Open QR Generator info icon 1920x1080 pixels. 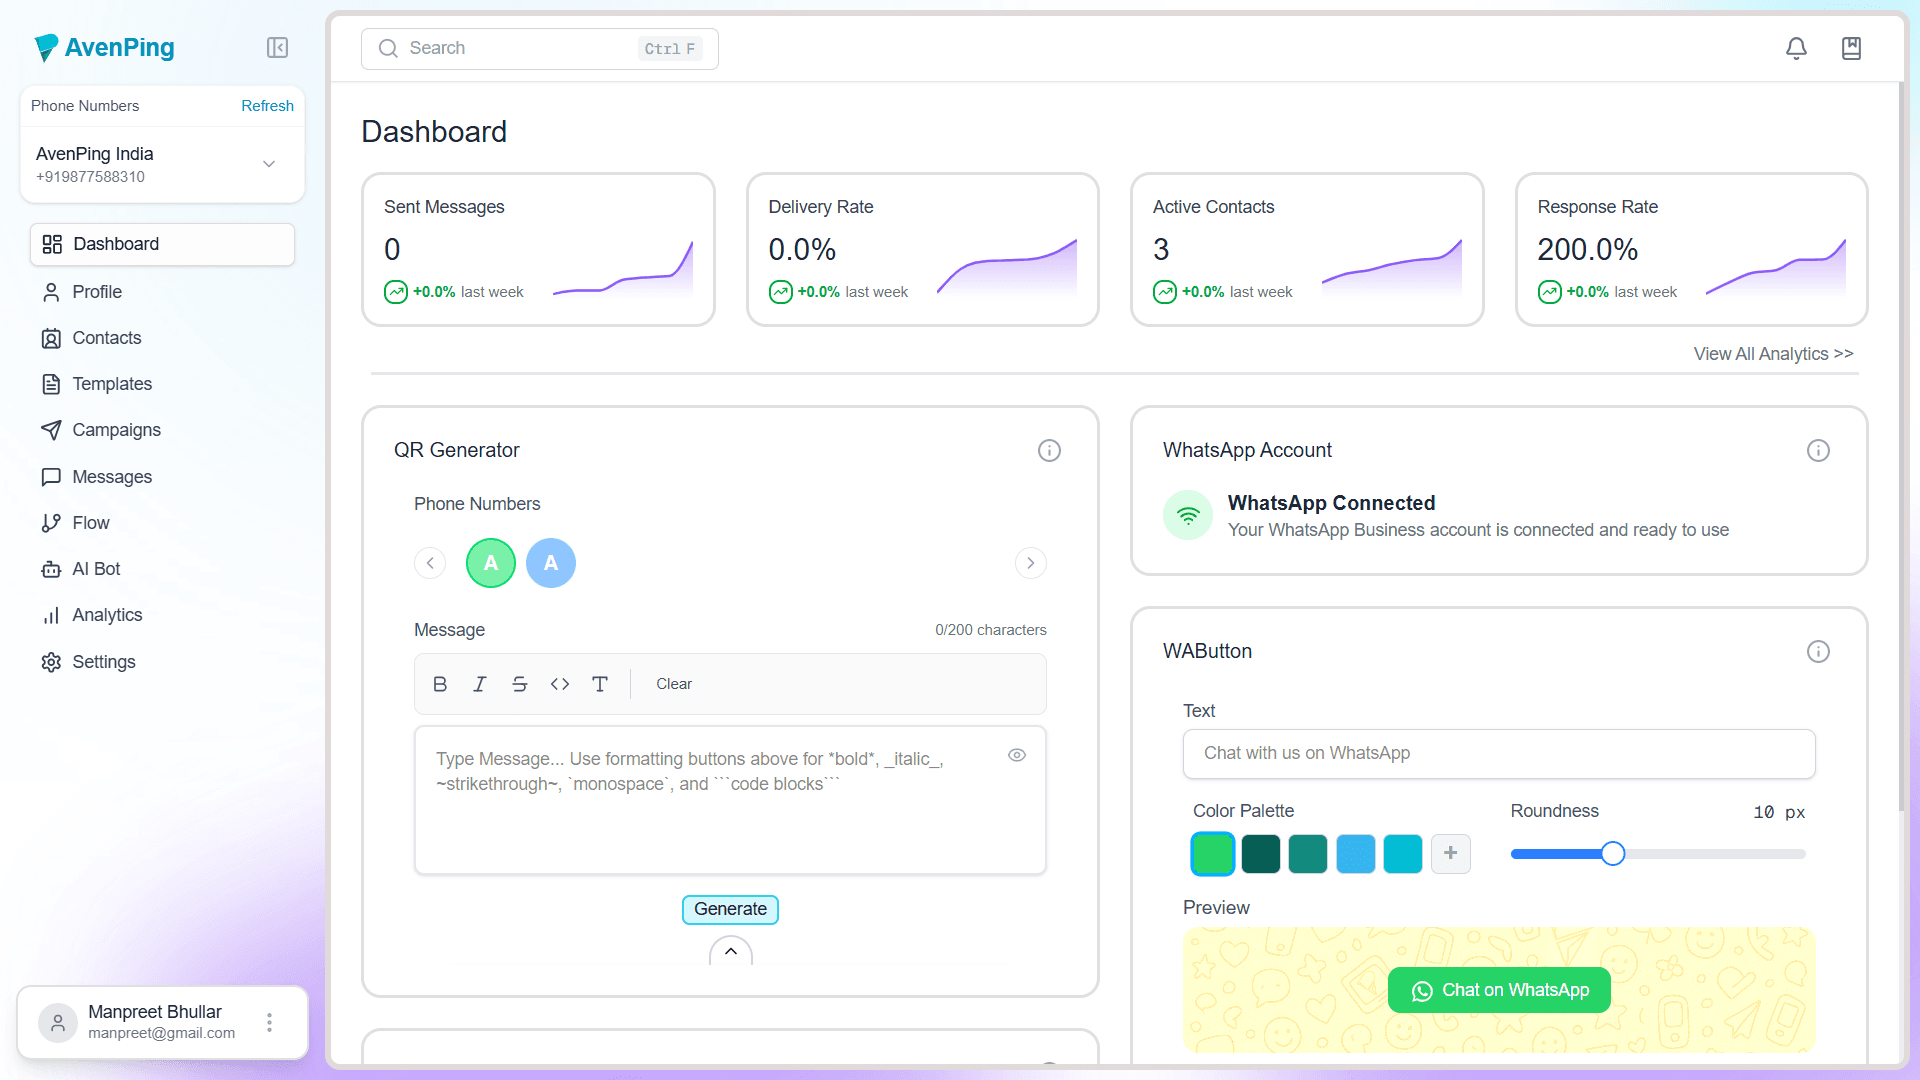tap(1049, 450)
